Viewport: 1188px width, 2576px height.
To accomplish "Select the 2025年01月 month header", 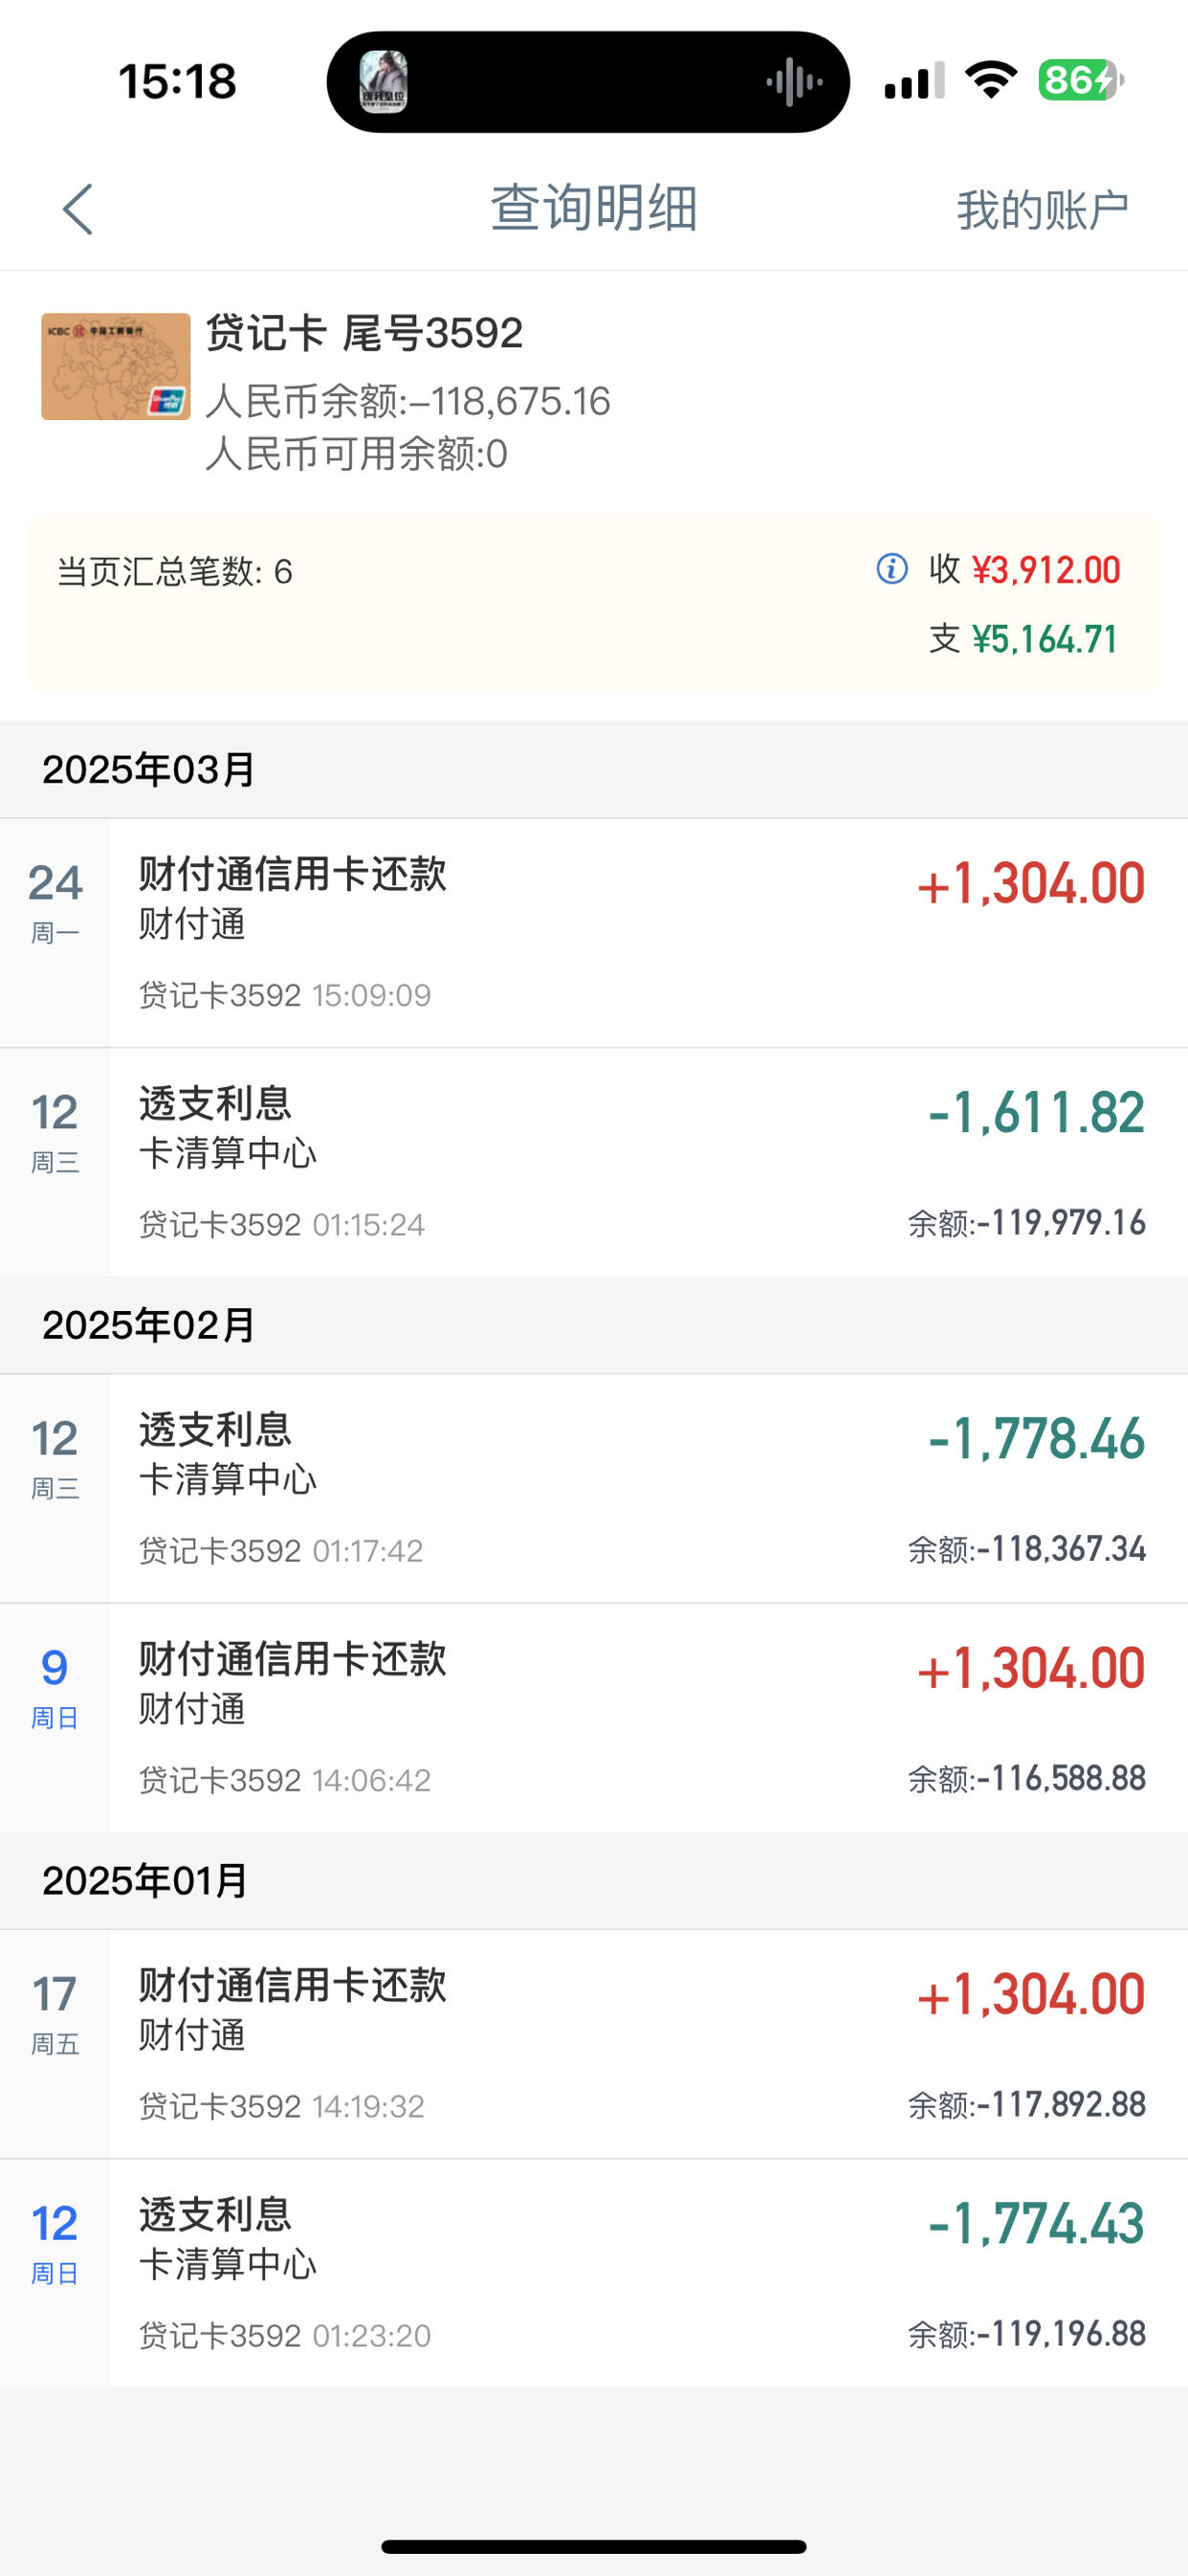I will click(594, 1881).
